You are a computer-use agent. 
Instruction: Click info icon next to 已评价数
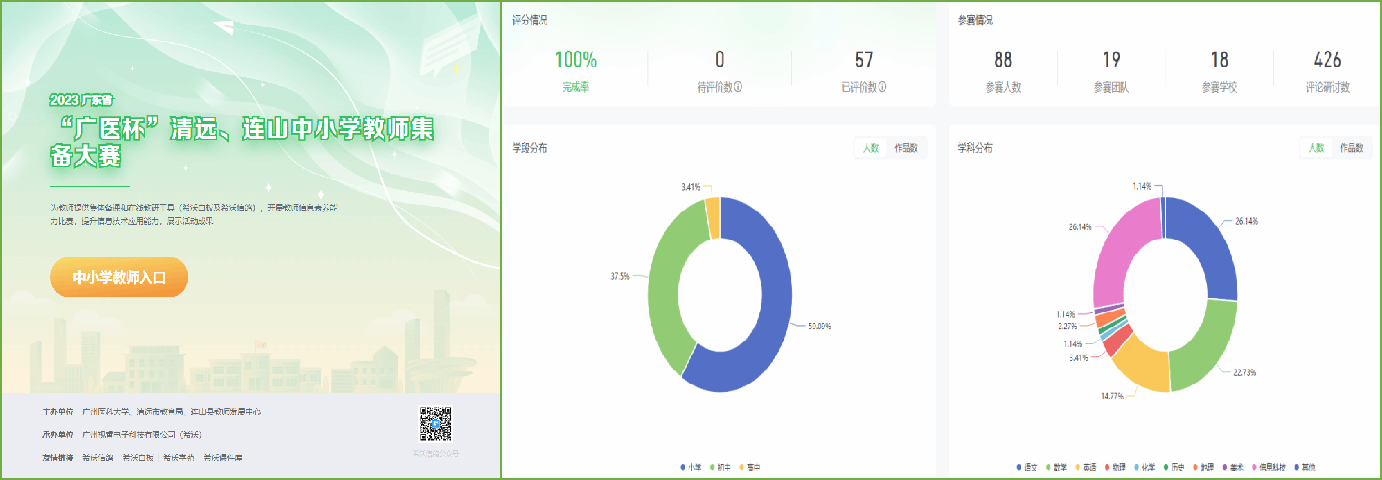tap(882, 87)
